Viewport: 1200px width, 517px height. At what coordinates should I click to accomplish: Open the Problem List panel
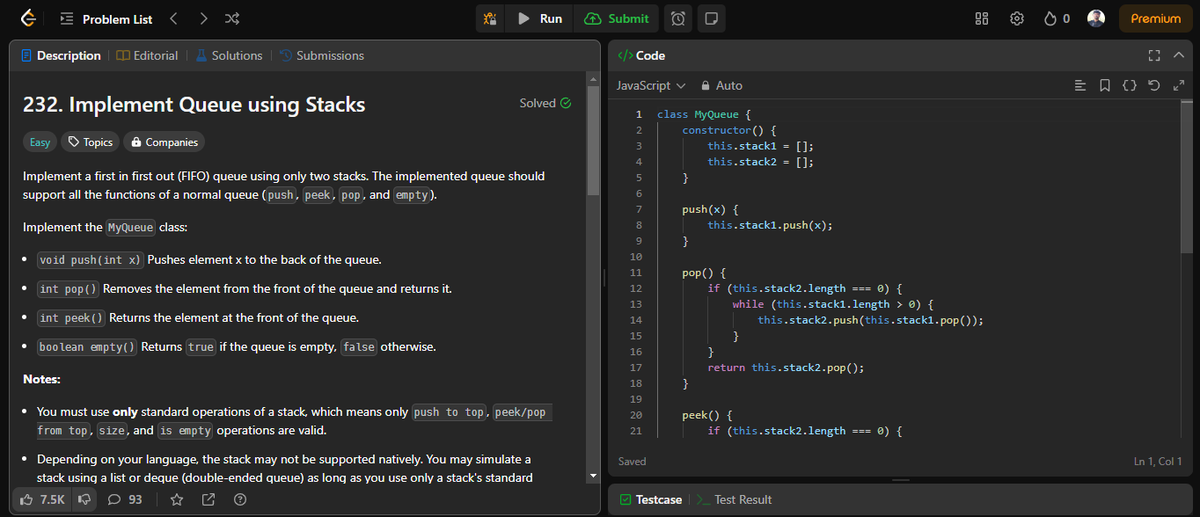click(107, 19)
